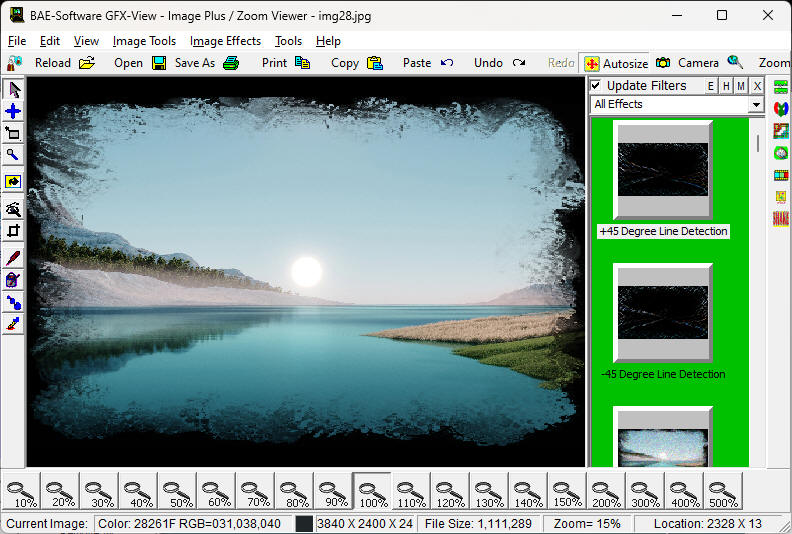Click the M button in filters panel
This screenshot has width=792, height=534.
pos(741,86)
